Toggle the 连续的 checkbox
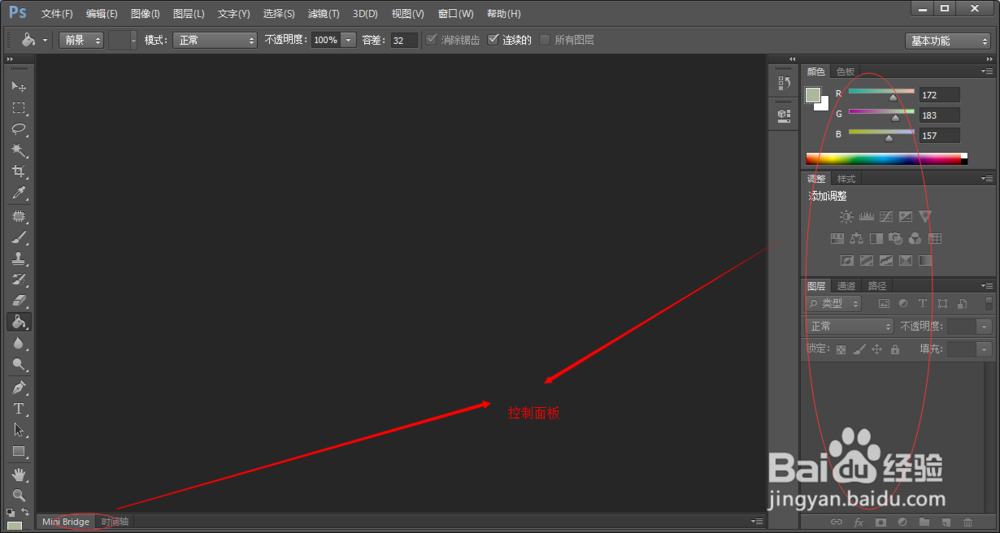 [x=493, y=40]
